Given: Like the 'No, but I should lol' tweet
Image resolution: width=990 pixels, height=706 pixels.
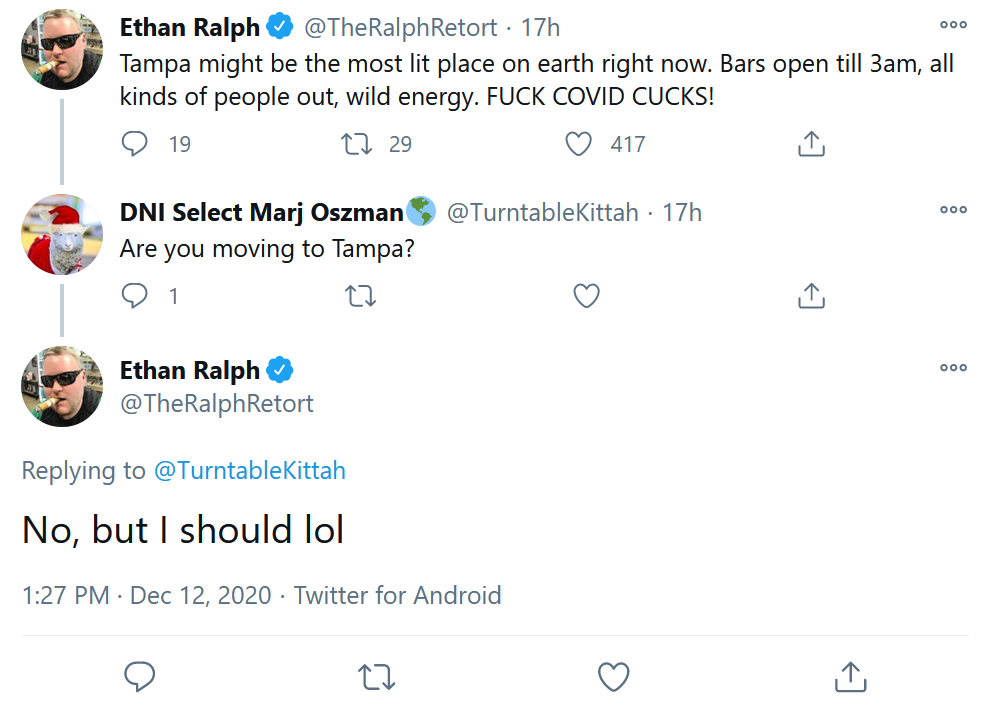Looking at the screenshot, I should 614,677.
